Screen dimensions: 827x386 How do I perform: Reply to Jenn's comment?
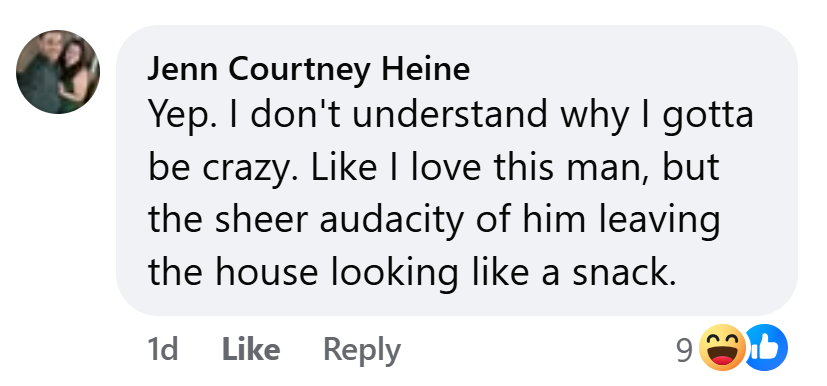(362, 350)
